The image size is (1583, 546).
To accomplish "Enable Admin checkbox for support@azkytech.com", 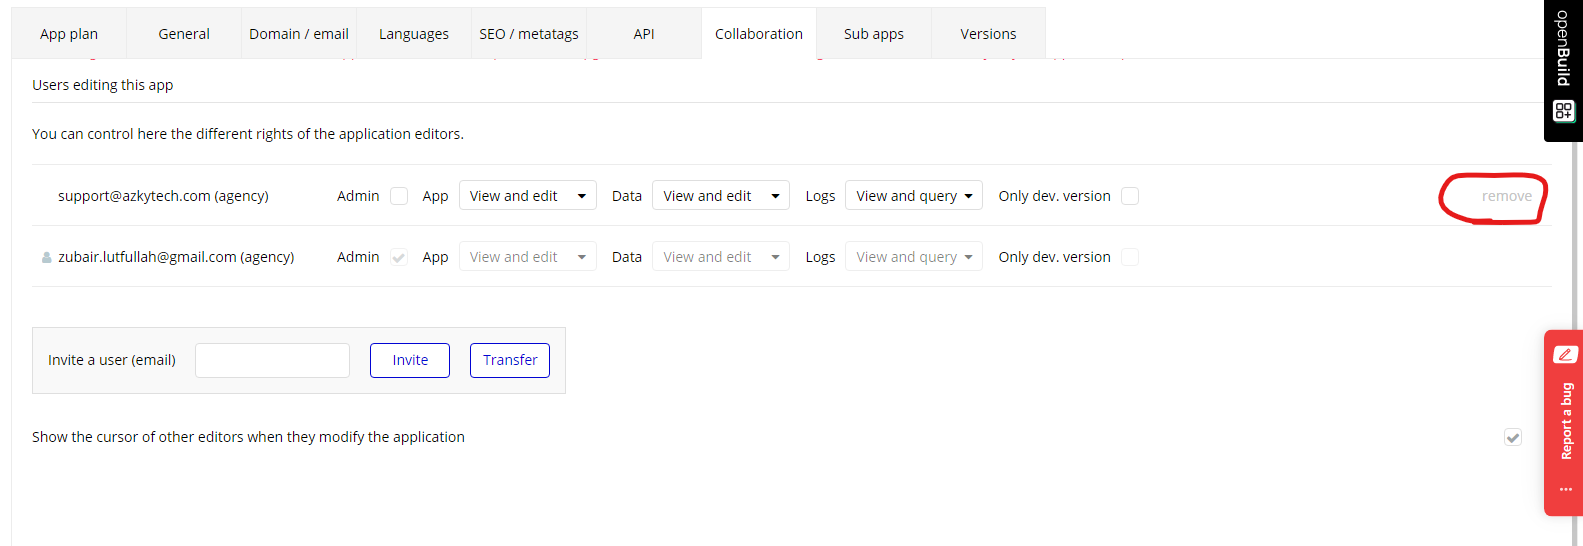I will [x=399, y=196].
